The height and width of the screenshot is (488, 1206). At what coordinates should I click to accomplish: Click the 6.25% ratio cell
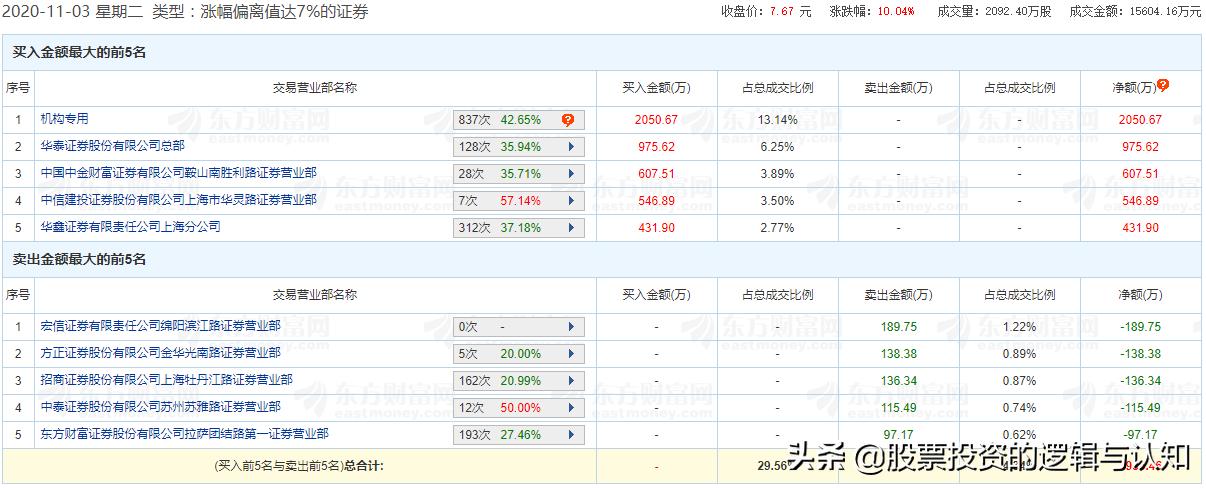click(x=777, y=147)
